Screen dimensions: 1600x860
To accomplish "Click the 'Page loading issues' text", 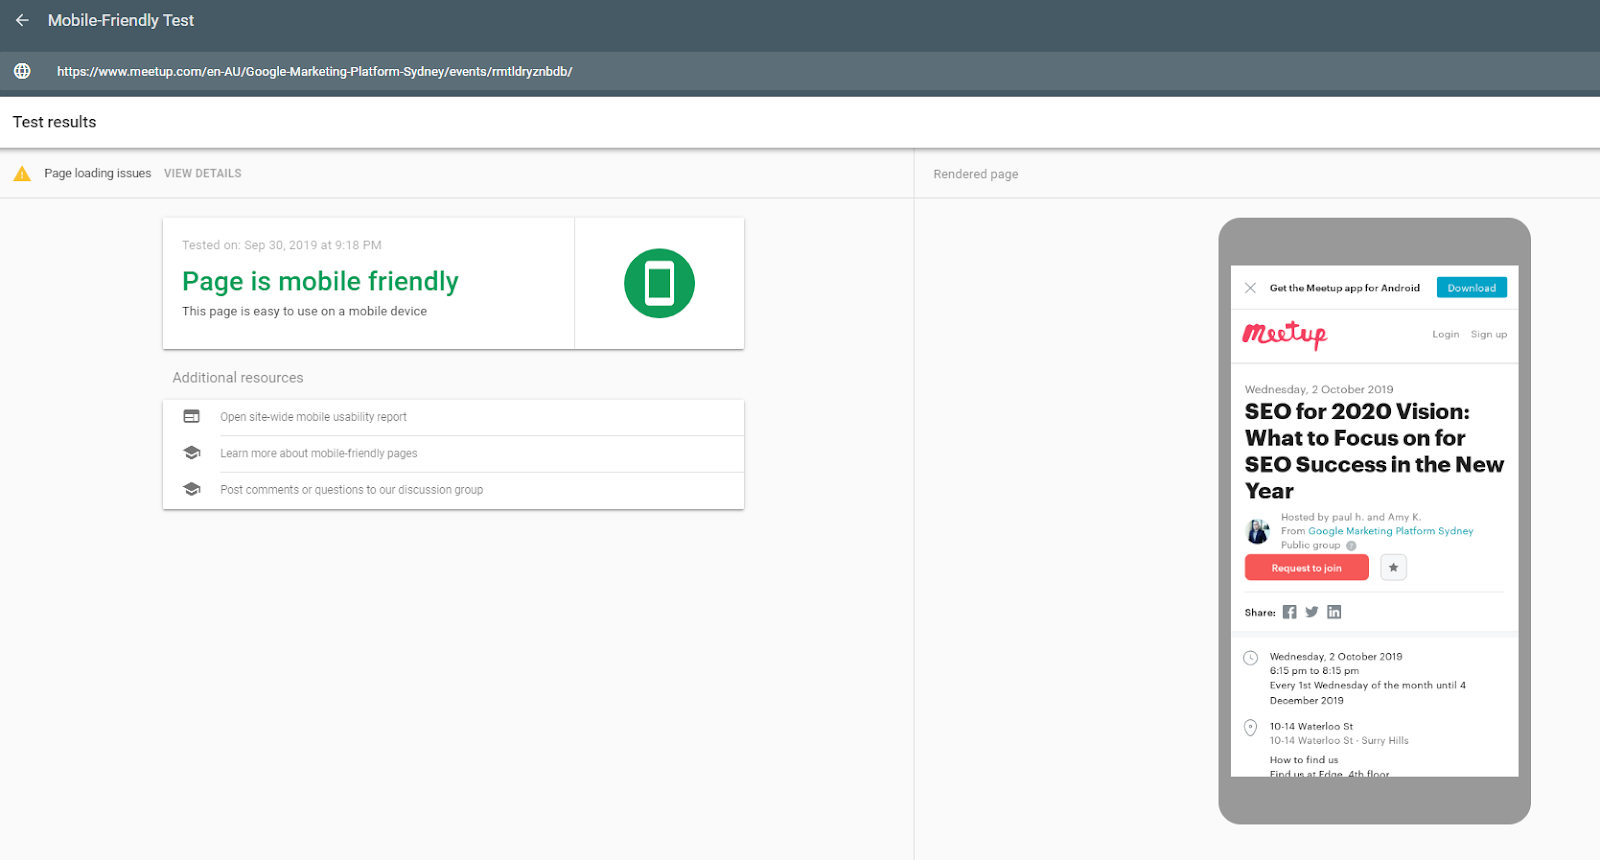I will 97,173.
